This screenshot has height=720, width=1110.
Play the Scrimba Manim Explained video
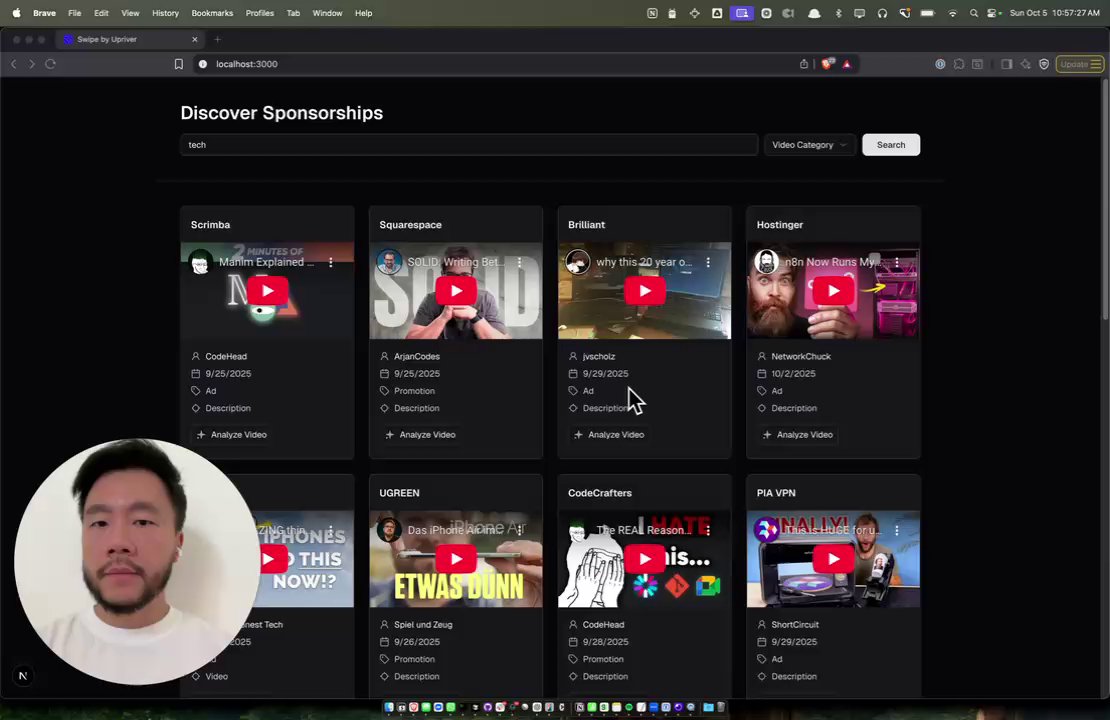(x=267, y=290)
